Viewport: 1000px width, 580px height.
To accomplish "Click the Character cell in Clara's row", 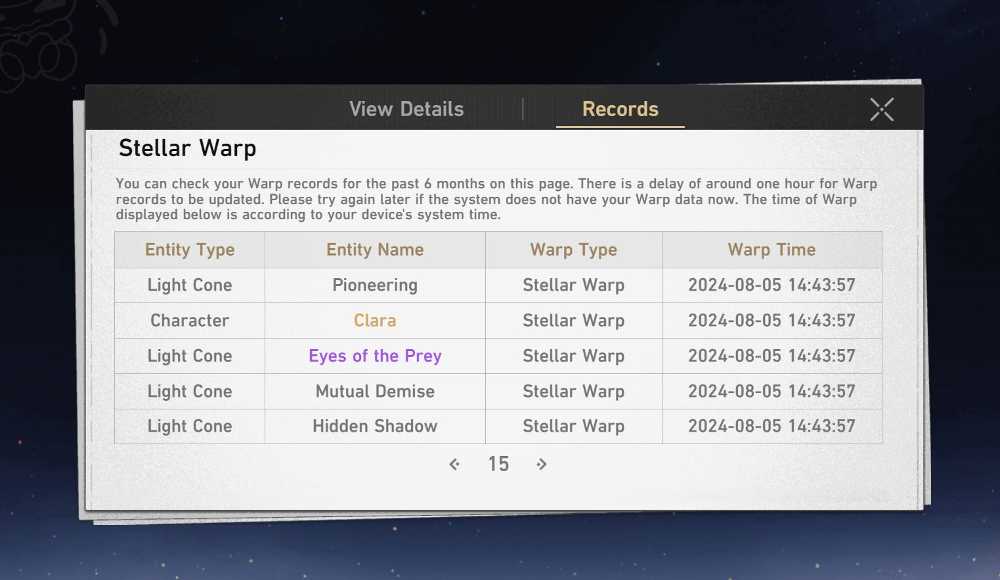I will 189,320.
